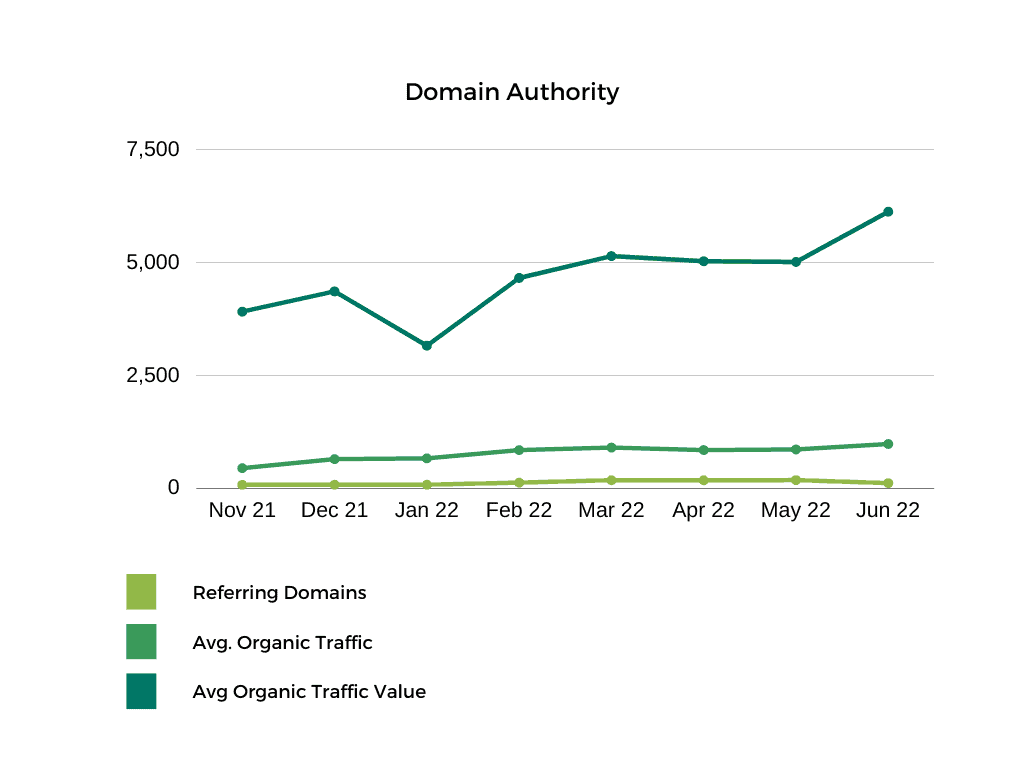Click the Mar 22 x-axis label
Screen dimensions: 1024x768
tap(611, 510)
